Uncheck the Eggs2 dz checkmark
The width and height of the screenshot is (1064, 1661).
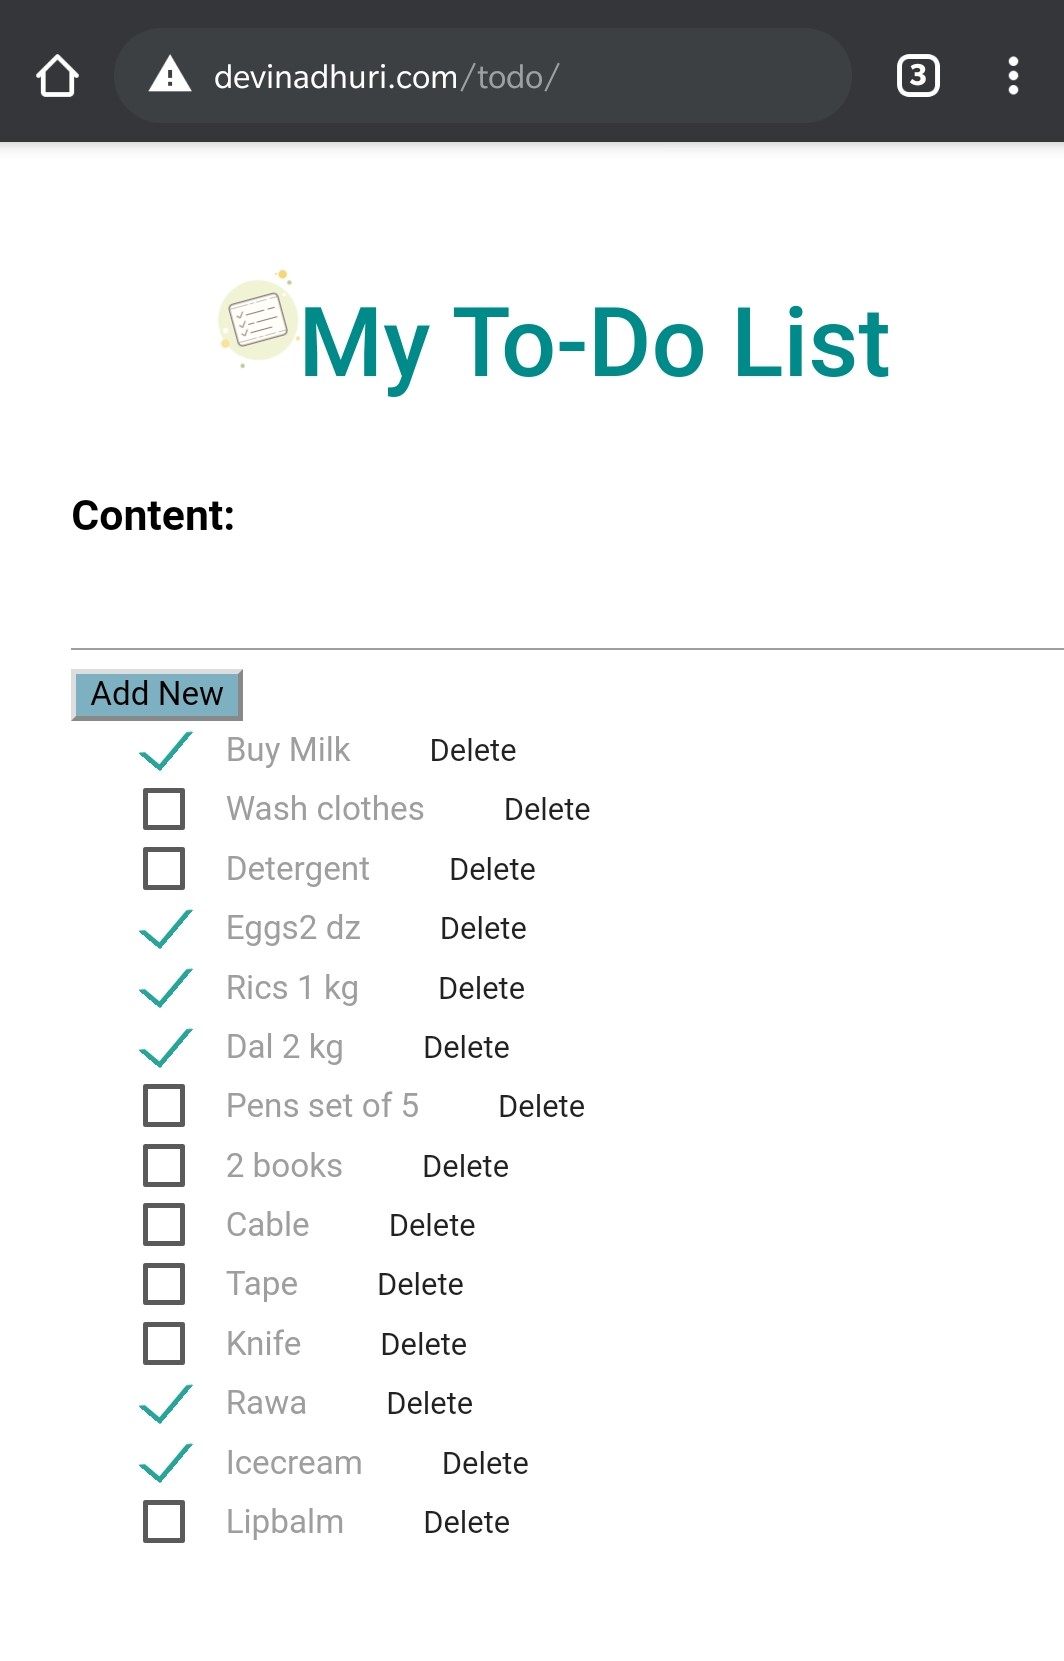click(x=165, y=929)
